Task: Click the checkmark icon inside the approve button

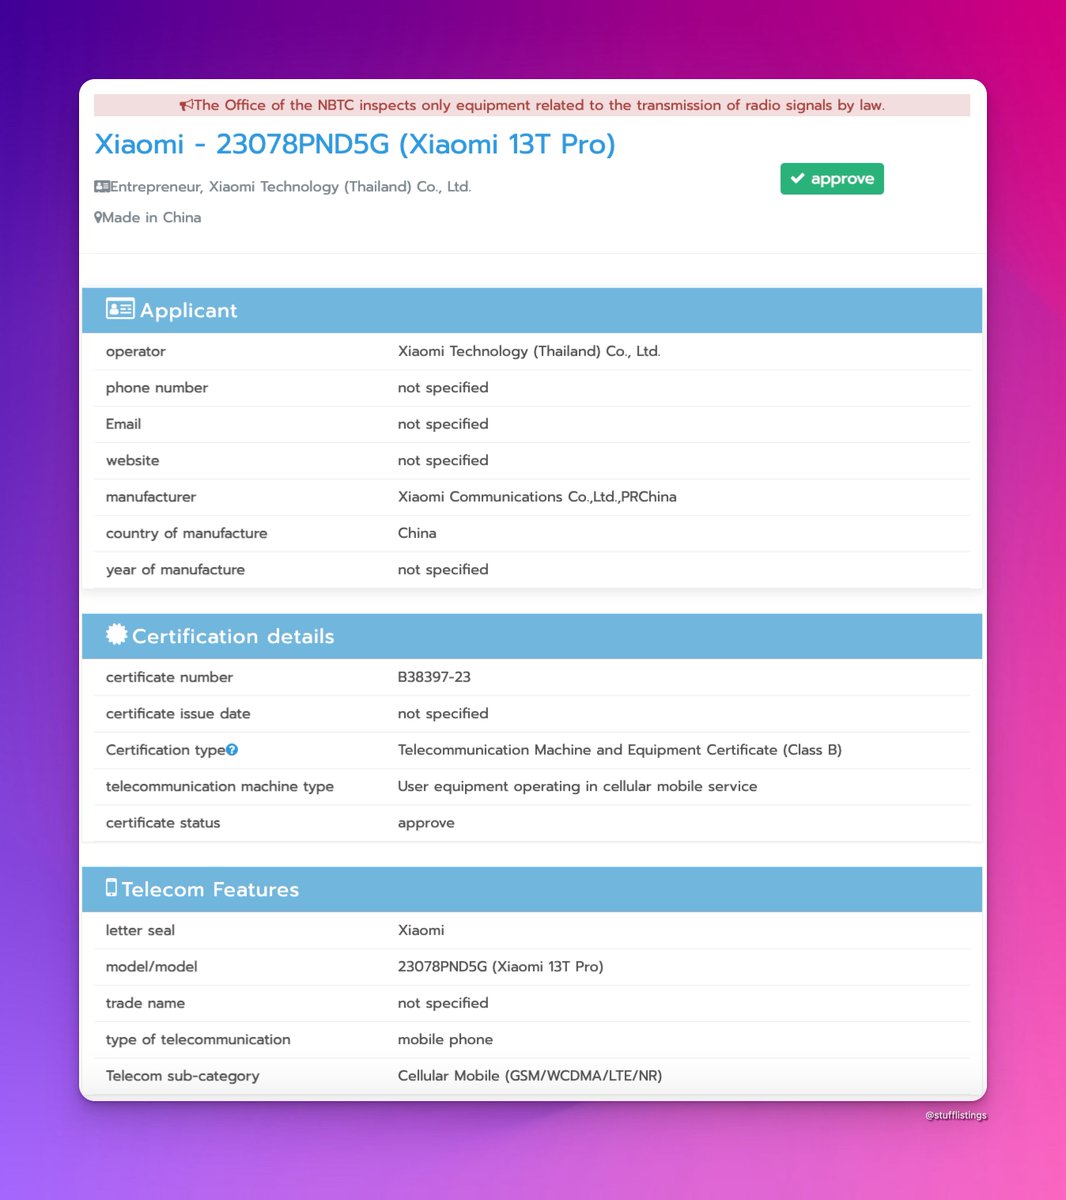Action: coord(796,178)
